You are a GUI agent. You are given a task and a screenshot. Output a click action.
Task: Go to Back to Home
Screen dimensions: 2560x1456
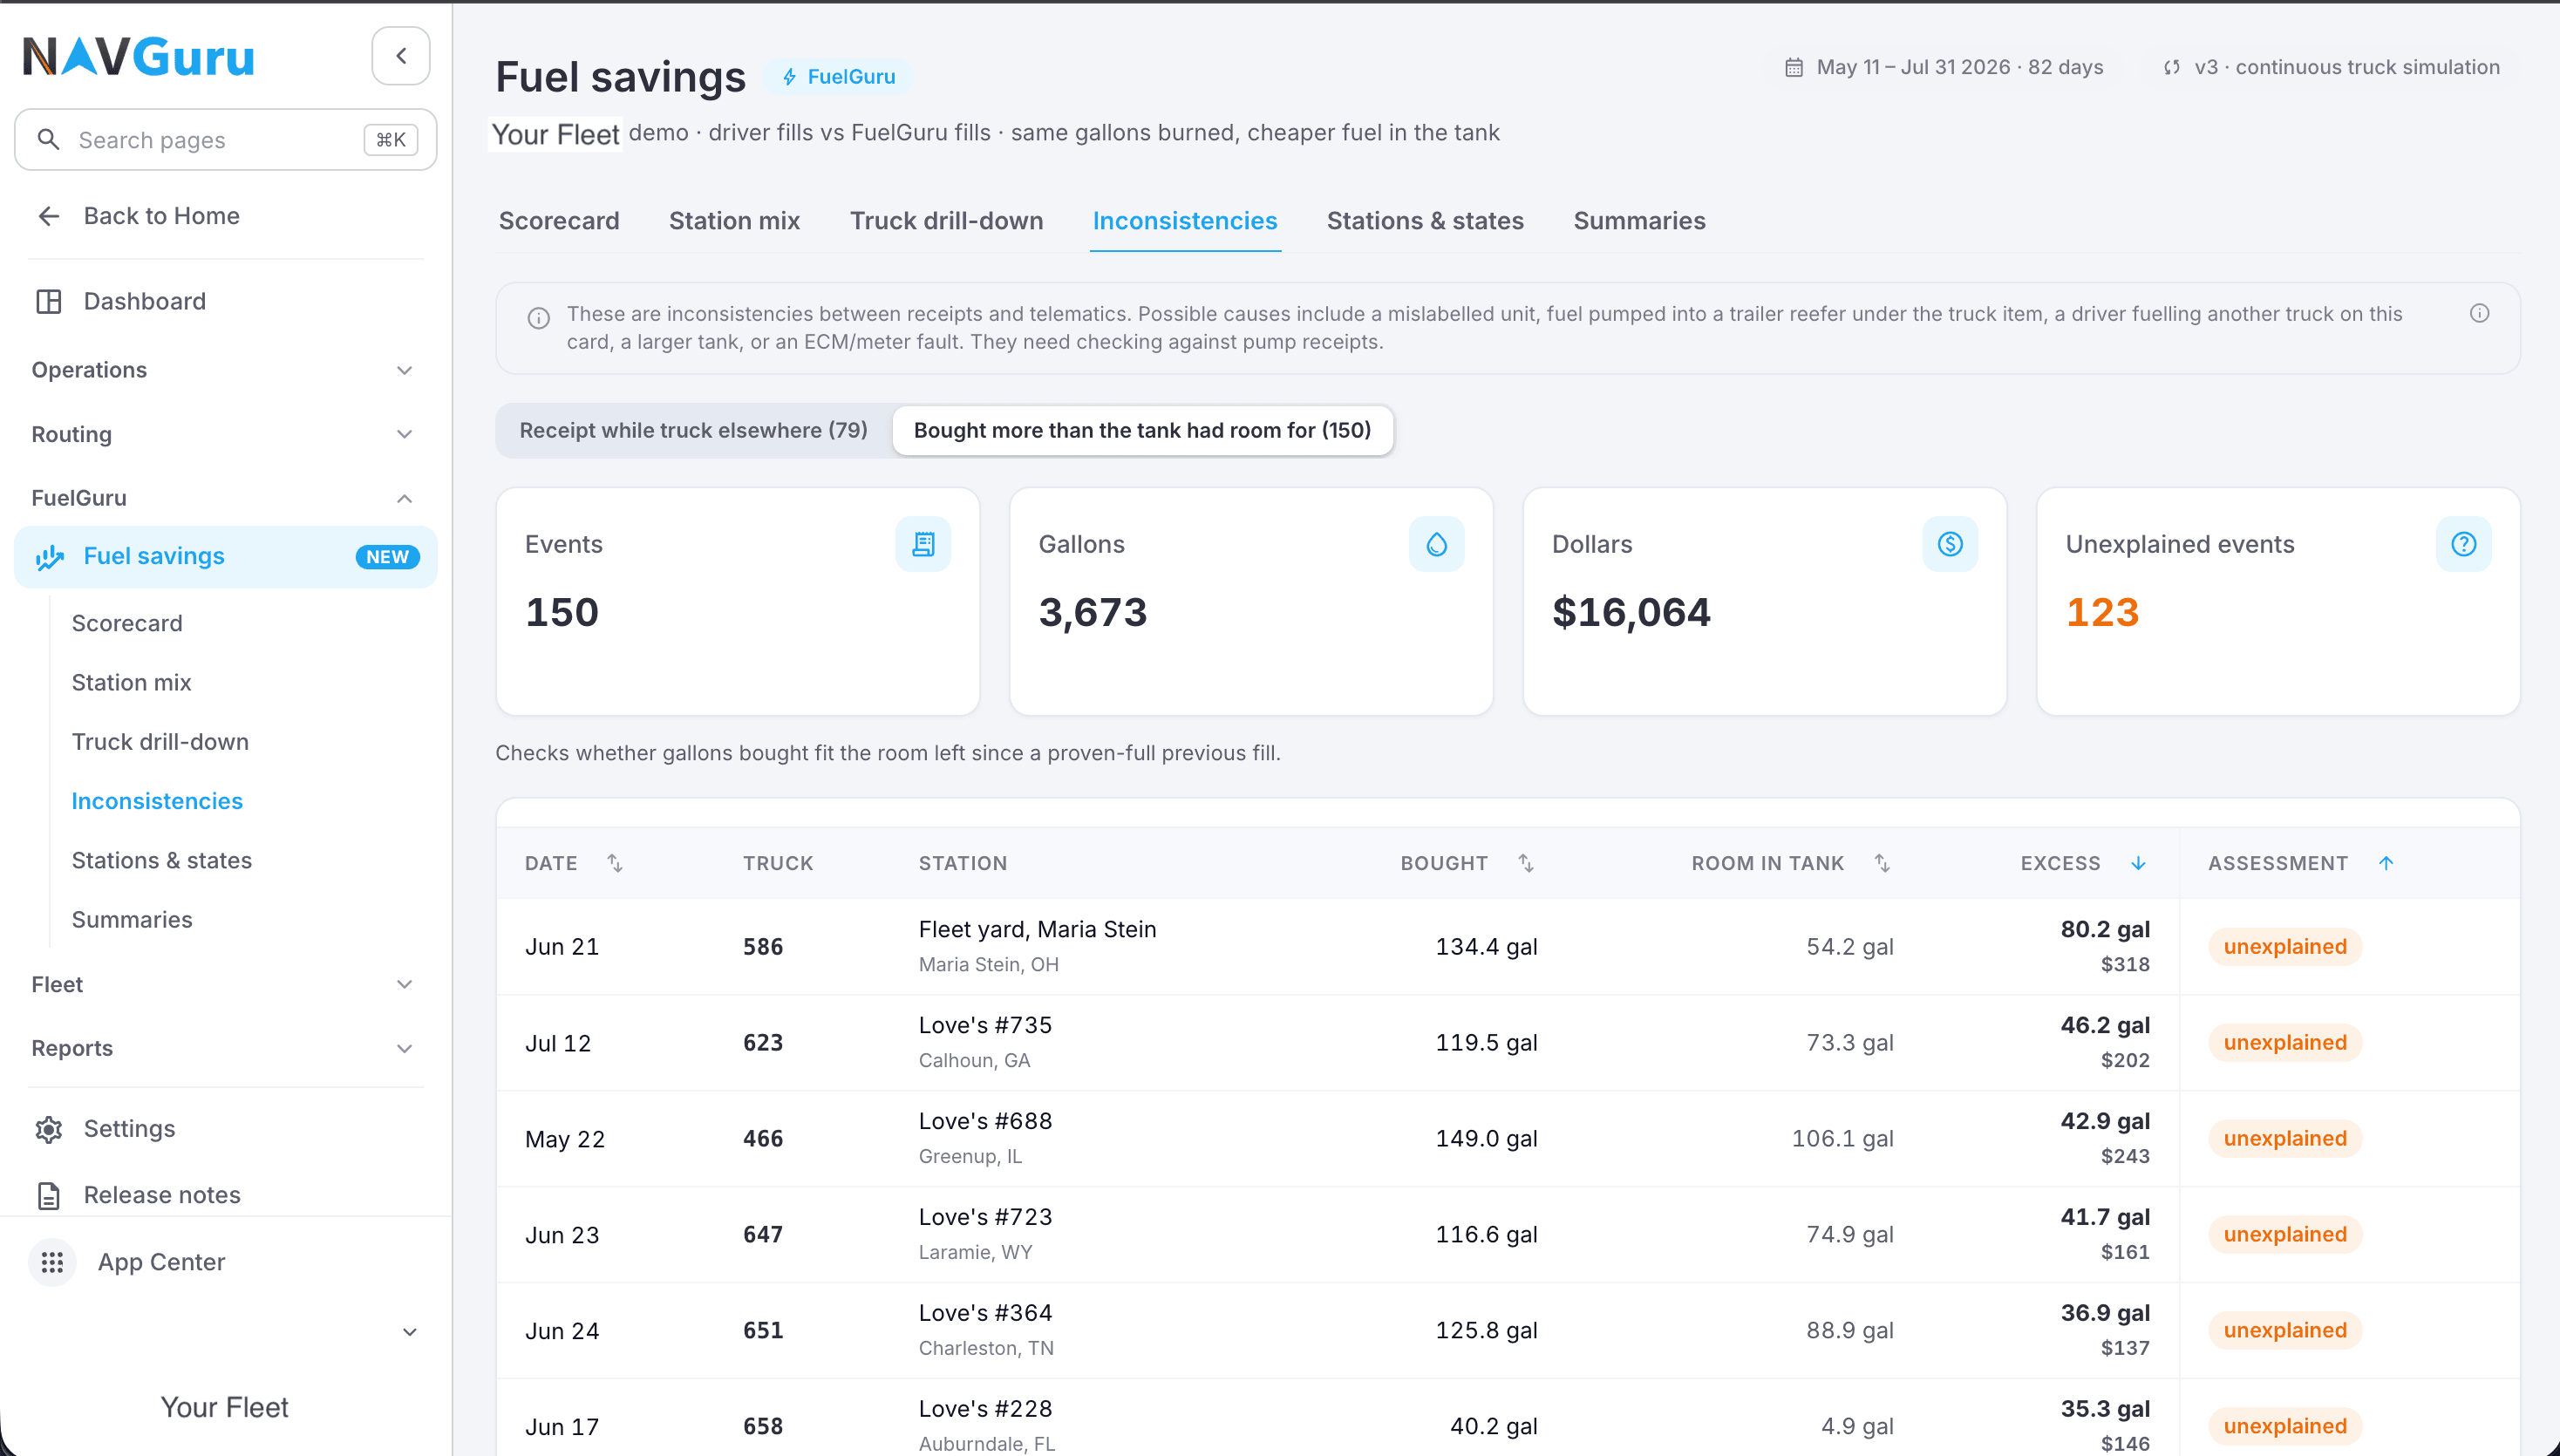(x=162, y=216)
